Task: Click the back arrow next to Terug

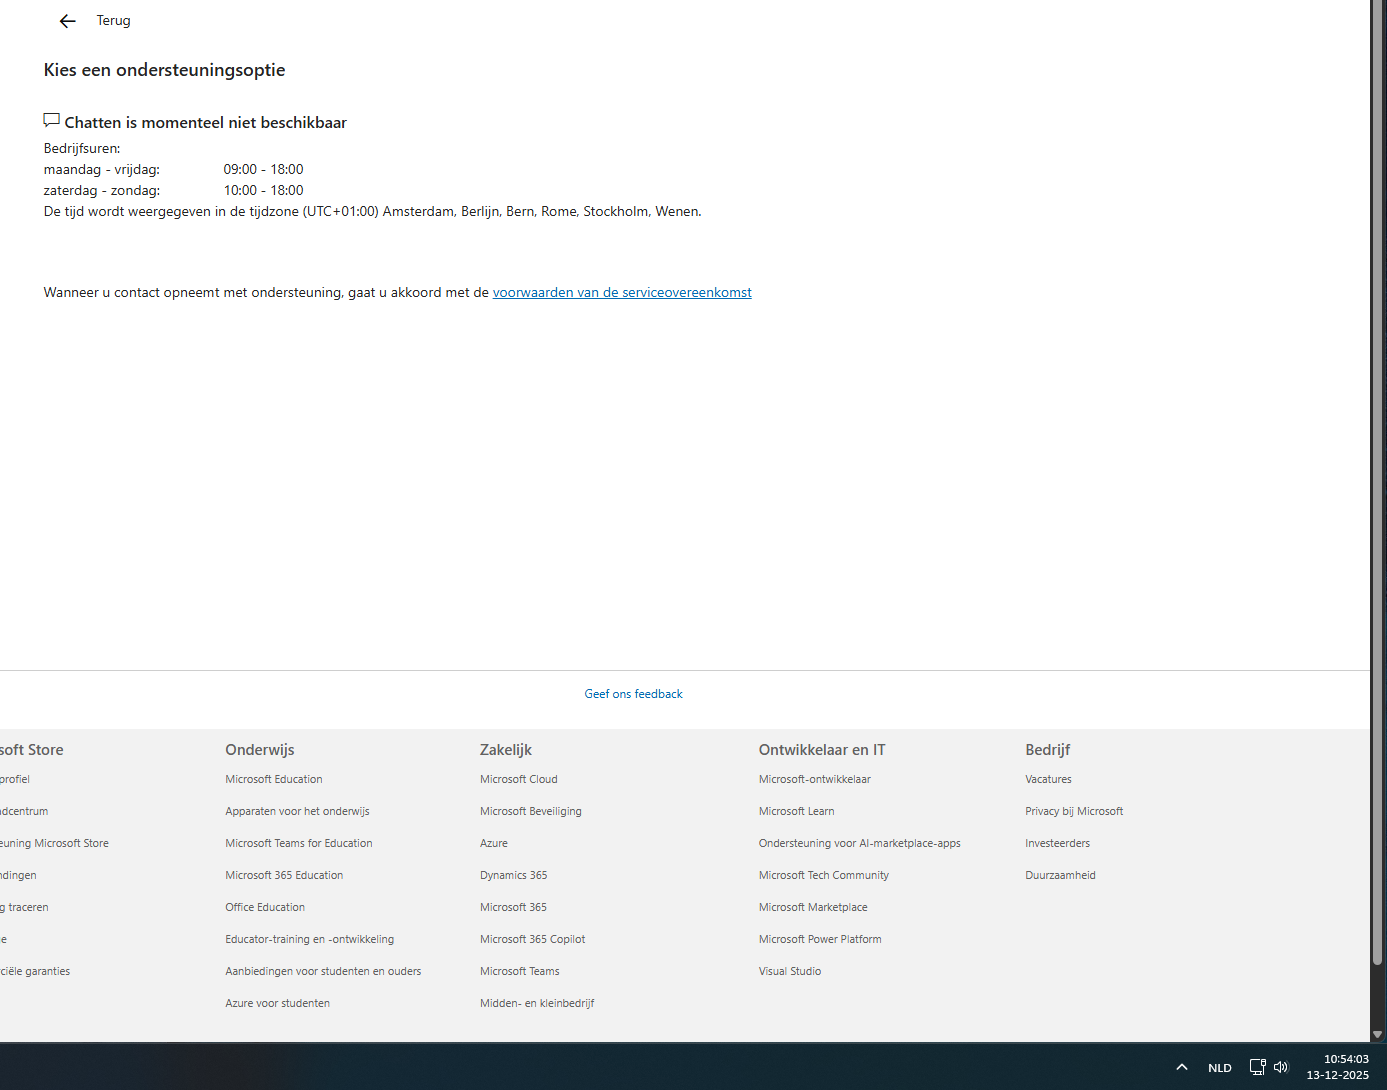Action: (67, 20)
